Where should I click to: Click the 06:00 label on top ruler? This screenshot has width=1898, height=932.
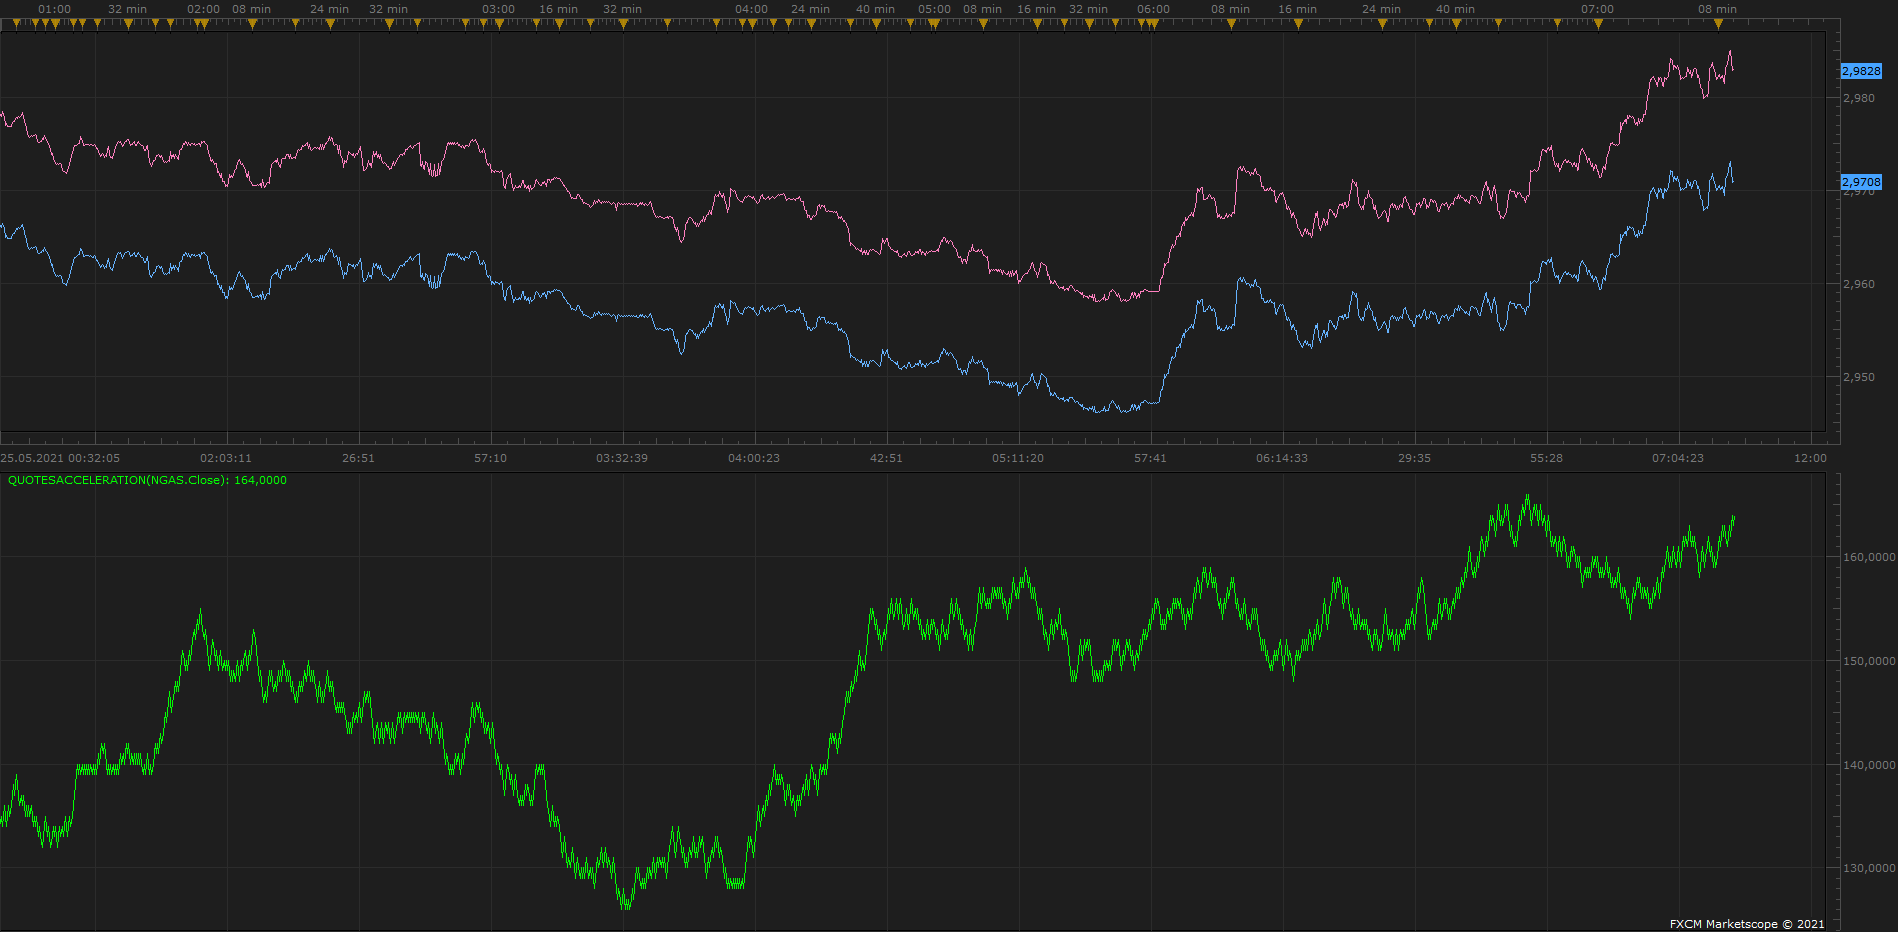1154,9
